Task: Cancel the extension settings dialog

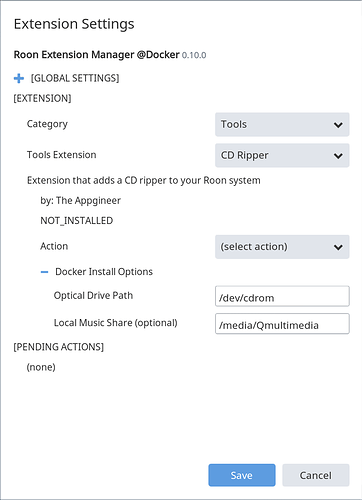Action: point(315,475)
